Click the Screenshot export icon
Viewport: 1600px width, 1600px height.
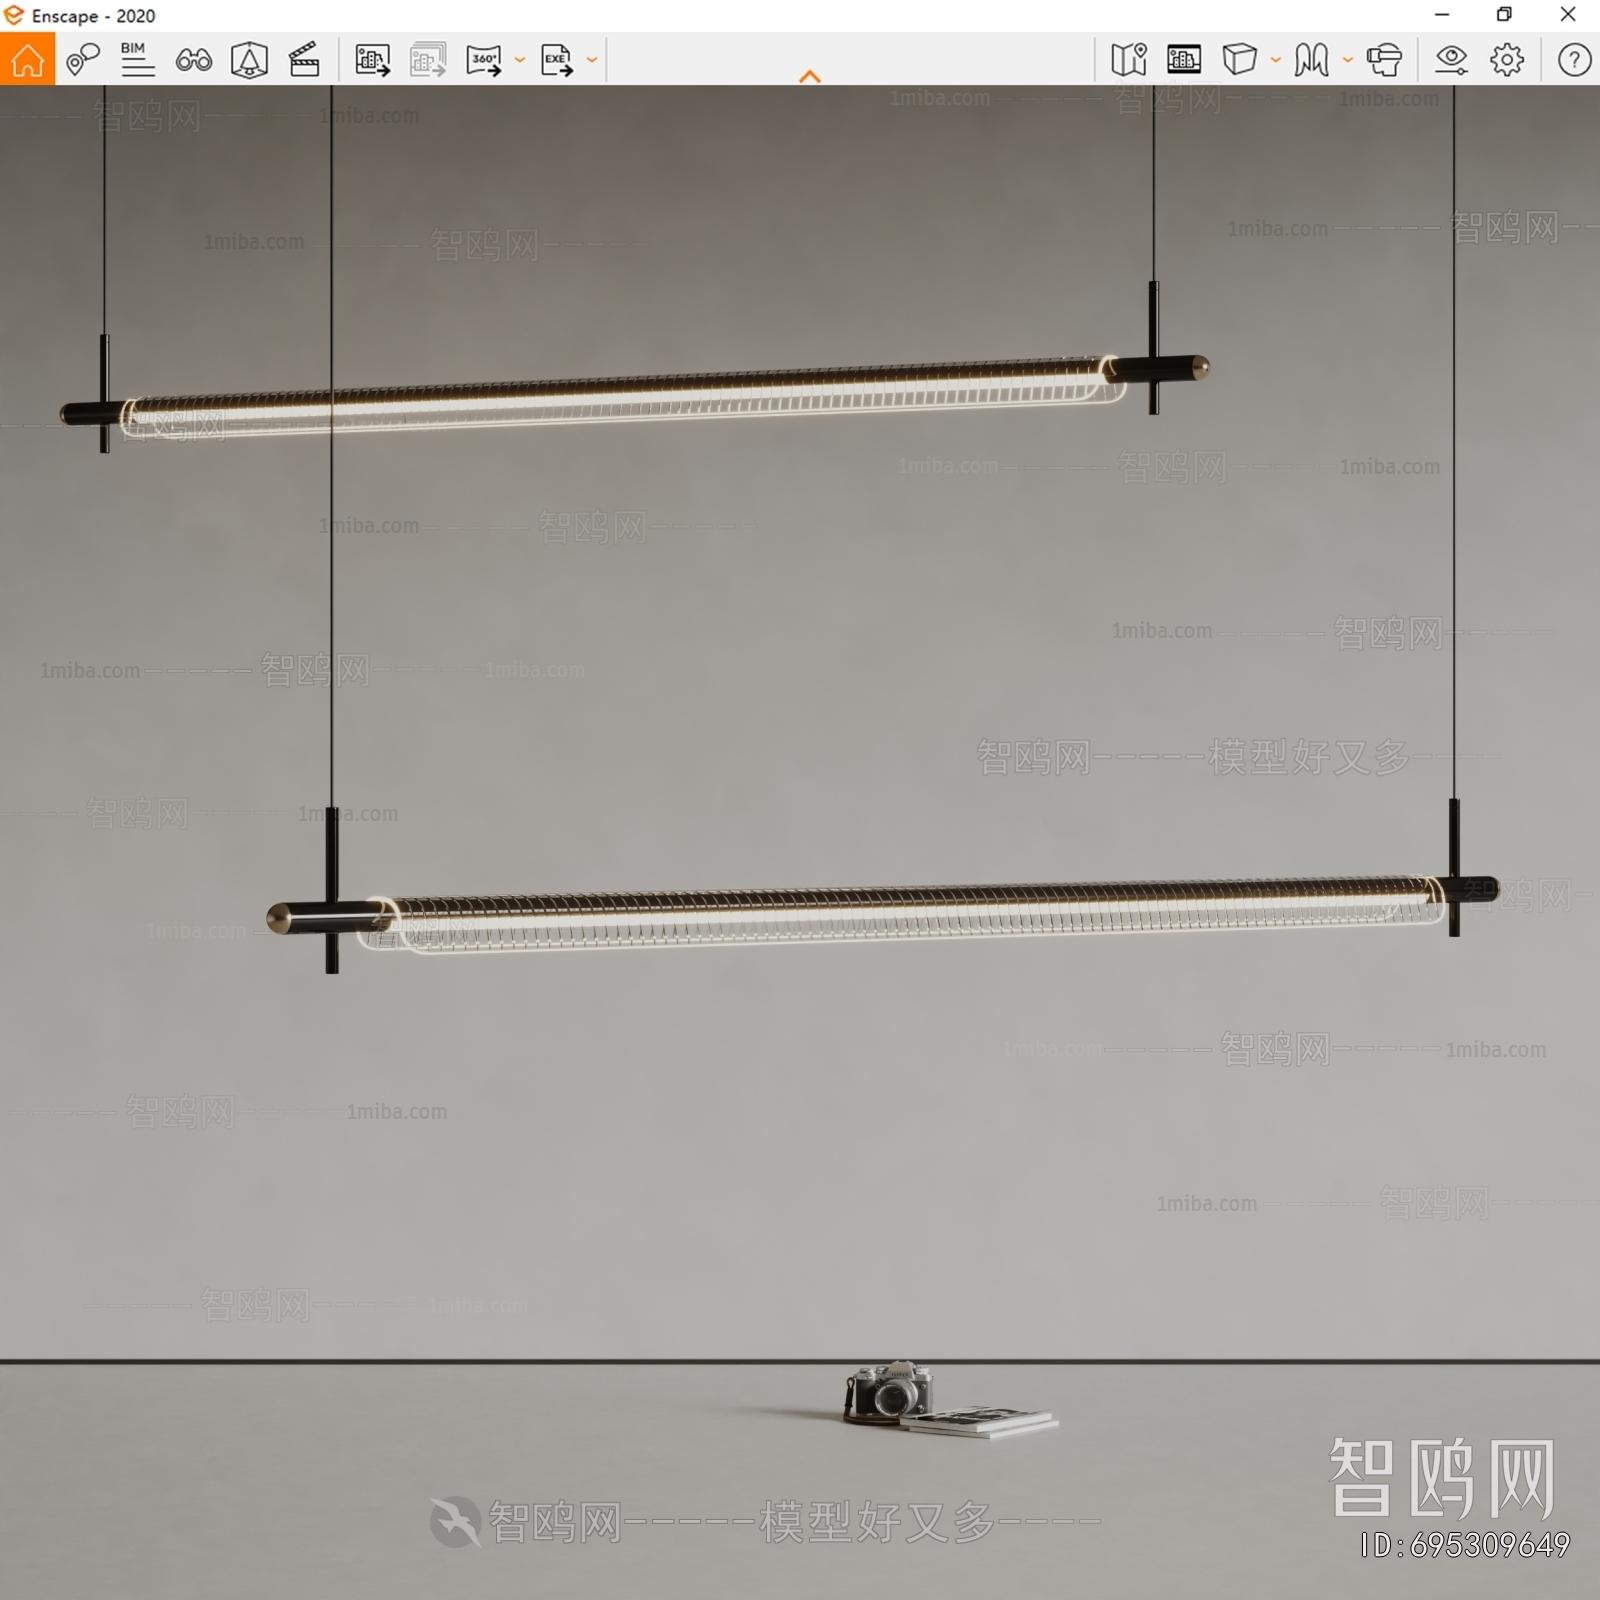(x=372, y=60)
